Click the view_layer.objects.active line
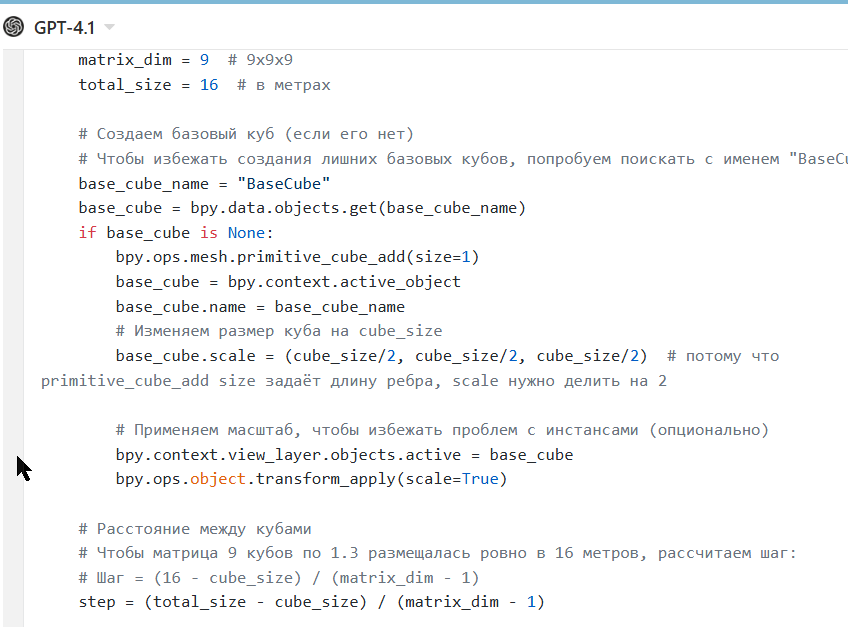This screenshot has height=627, width=848. [x=344, y=455]
